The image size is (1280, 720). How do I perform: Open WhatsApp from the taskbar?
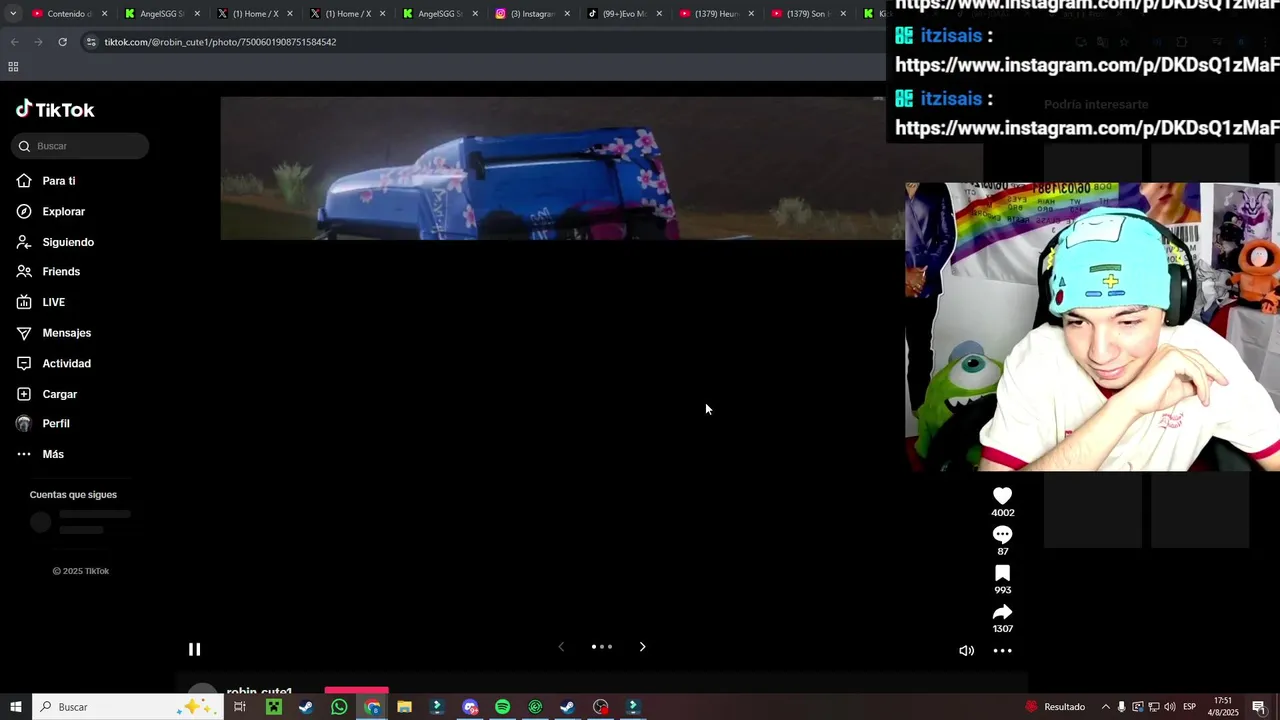[339, 707]
